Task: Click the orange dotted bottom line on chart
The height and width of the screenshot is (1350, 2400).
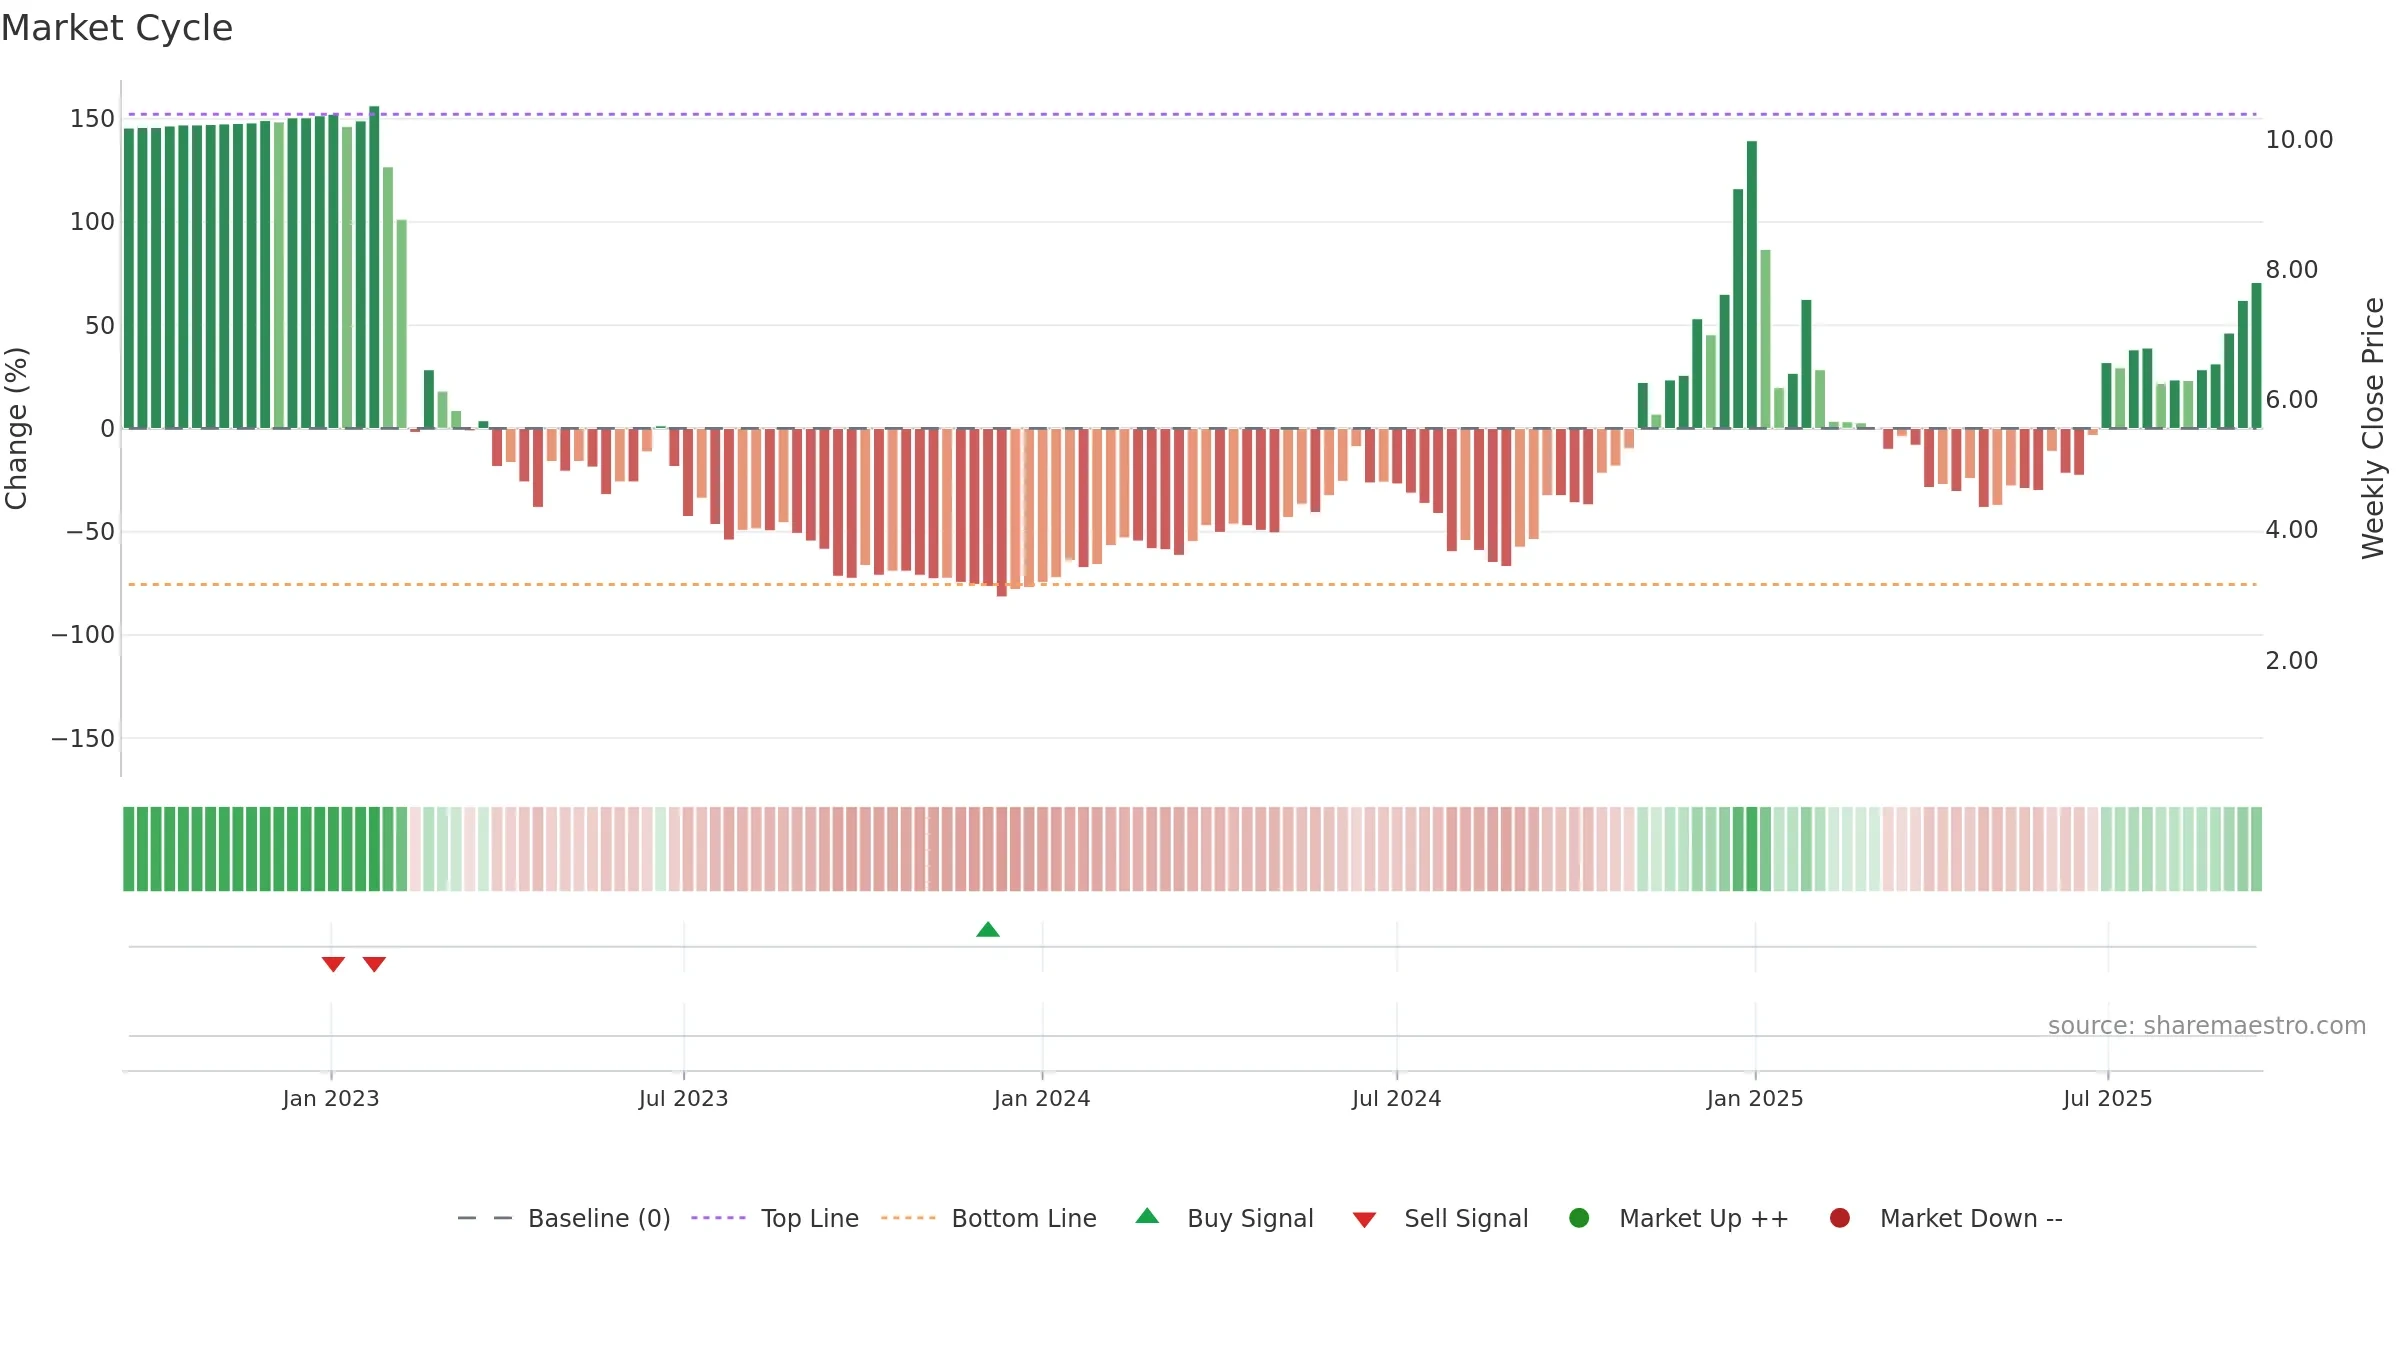Action: (1190, 584)
